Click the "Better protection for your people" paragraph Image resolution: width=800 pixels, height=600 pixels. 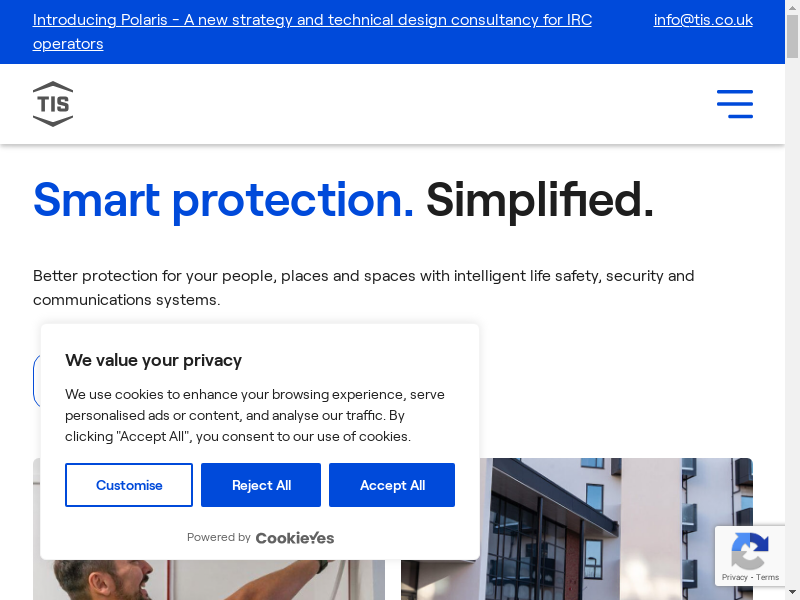pos(363,287)
